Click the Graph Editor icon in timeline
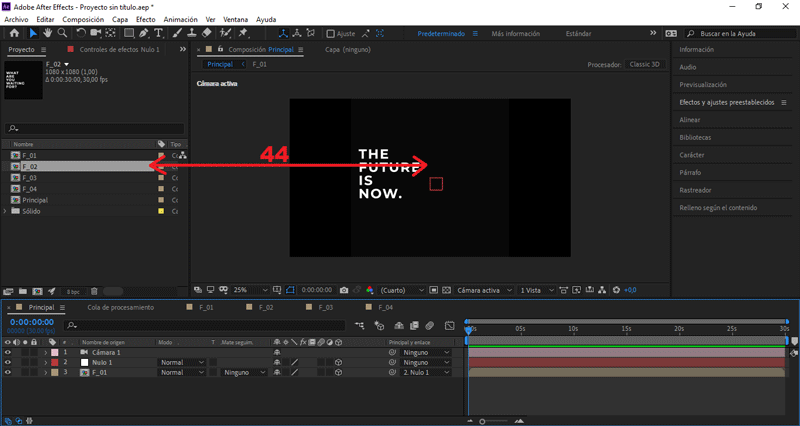 point(449,325)
